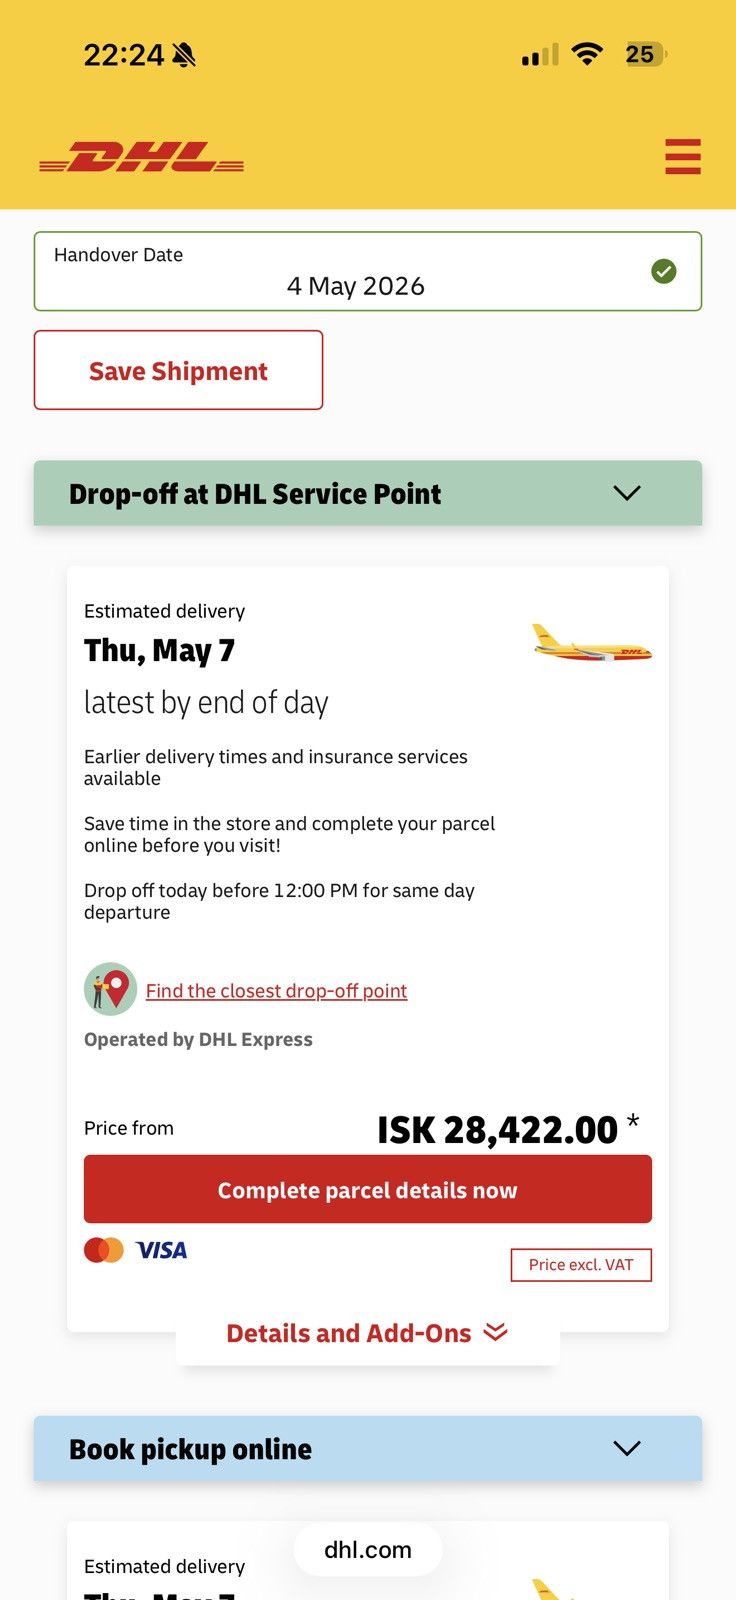Click the Save Shipment button

click(x=179, y=370)
